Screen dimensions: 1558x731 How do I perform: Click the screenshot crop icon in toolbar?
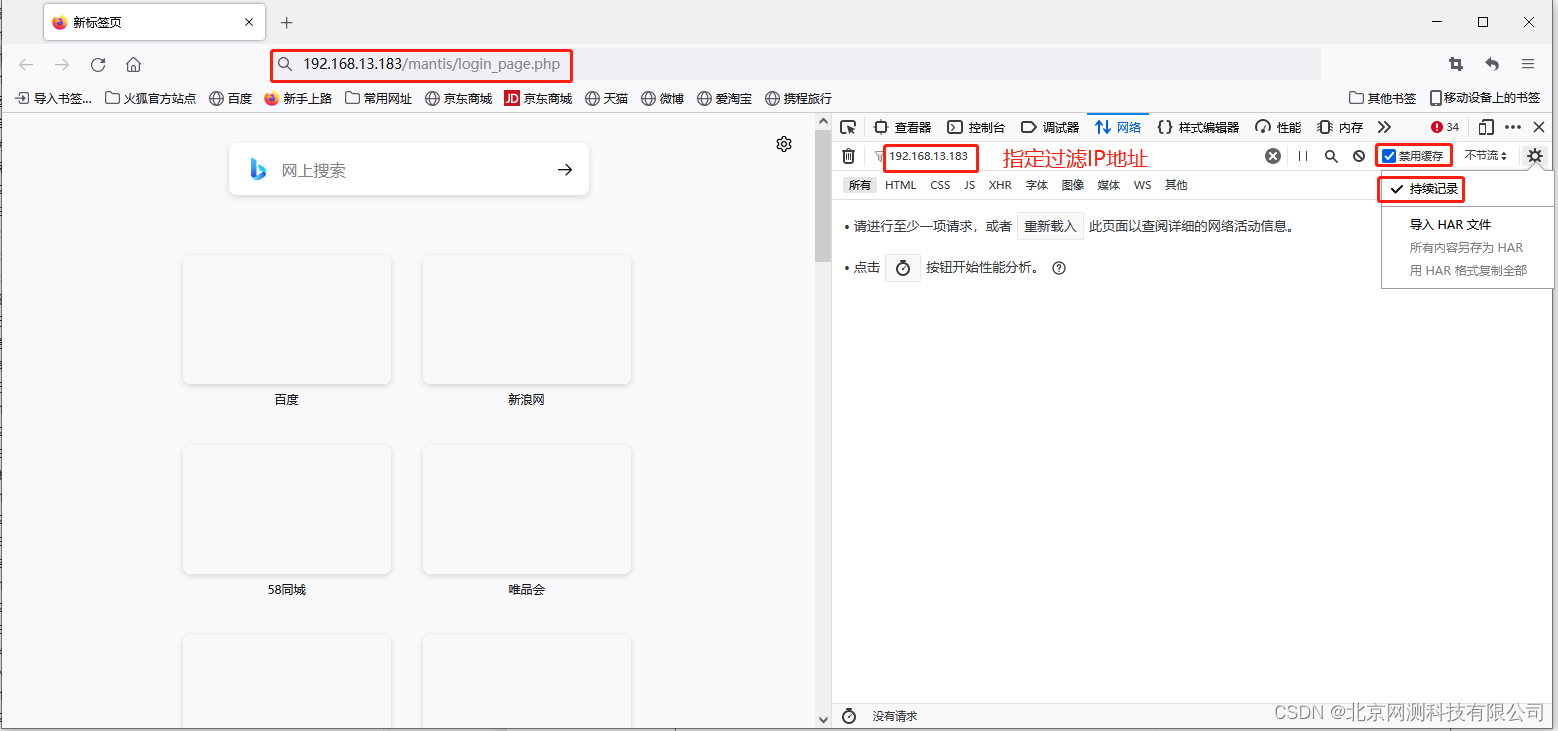point(1456,64)
